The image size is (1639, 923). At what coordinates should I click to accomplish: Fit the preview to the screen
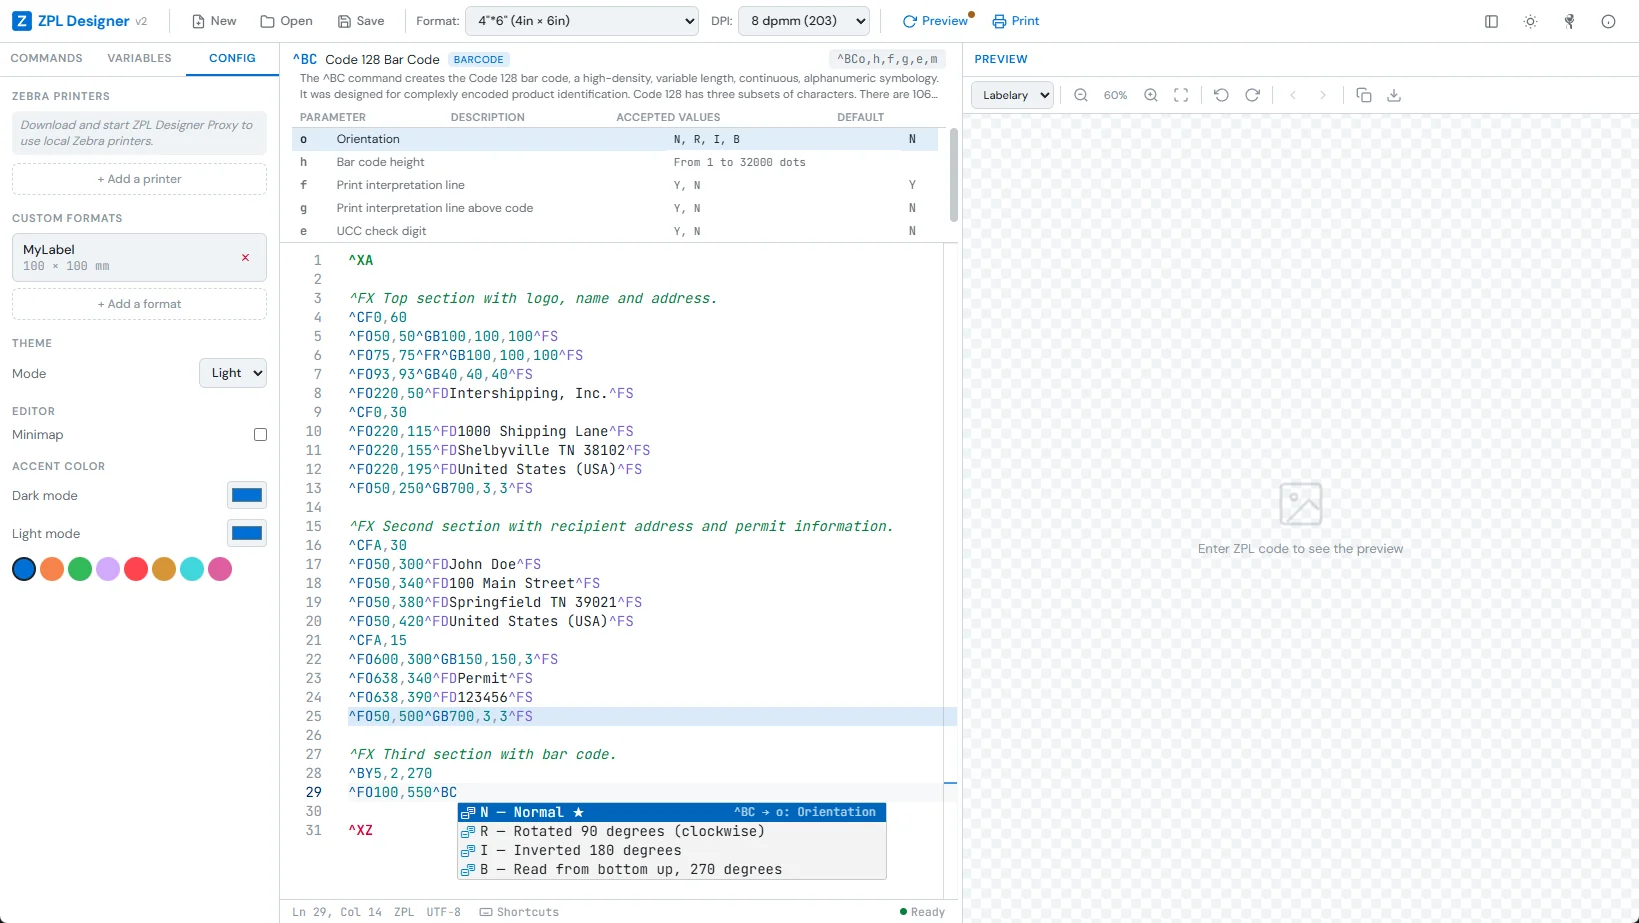tap(1181, 95)
